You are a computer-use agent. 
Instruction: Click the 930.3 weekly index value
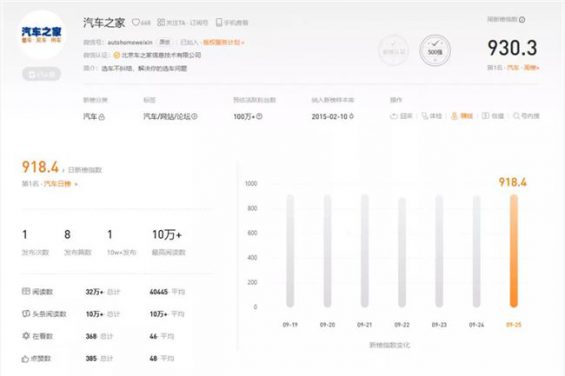(512, 48)
